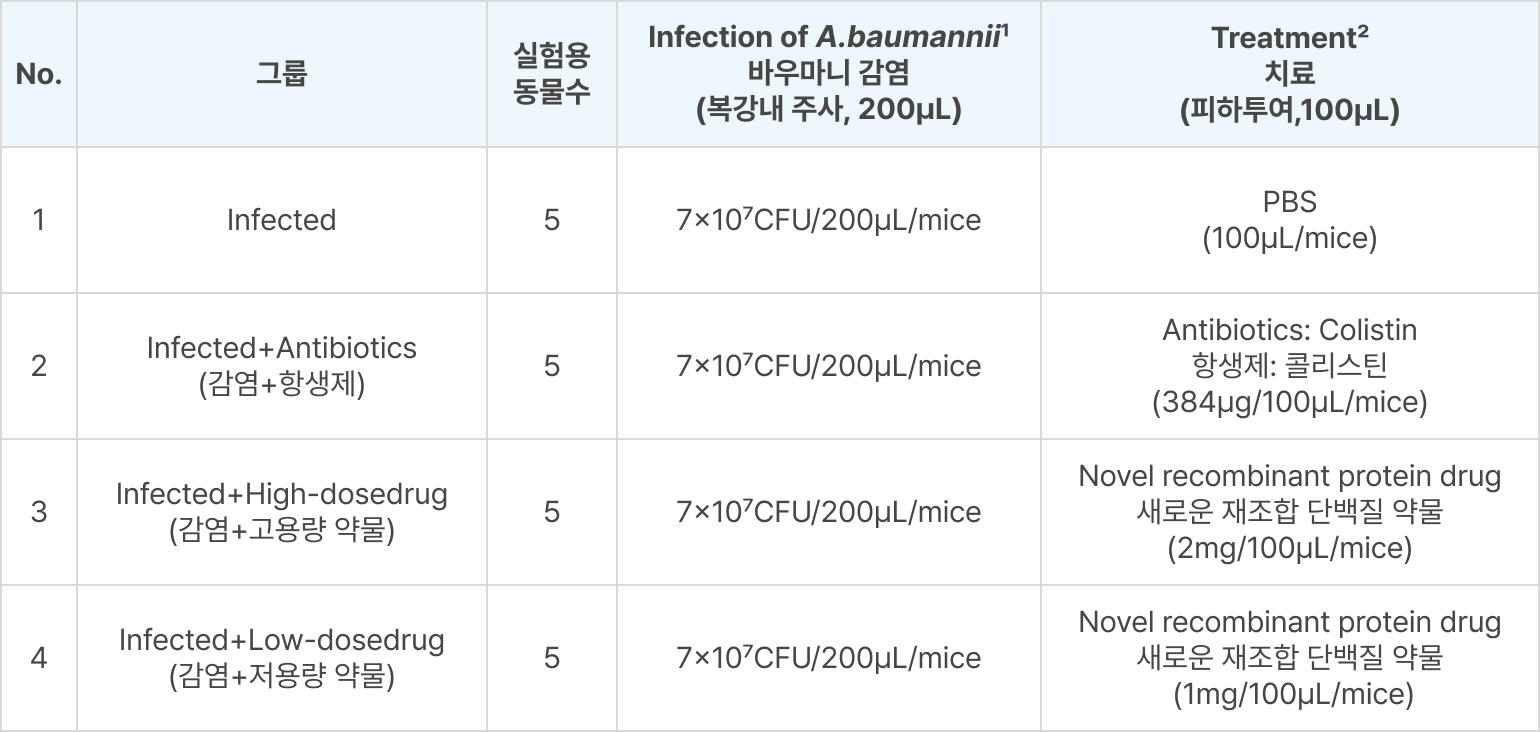Click the Infected+Antibiotics group cell

click(x=281, y=366)
